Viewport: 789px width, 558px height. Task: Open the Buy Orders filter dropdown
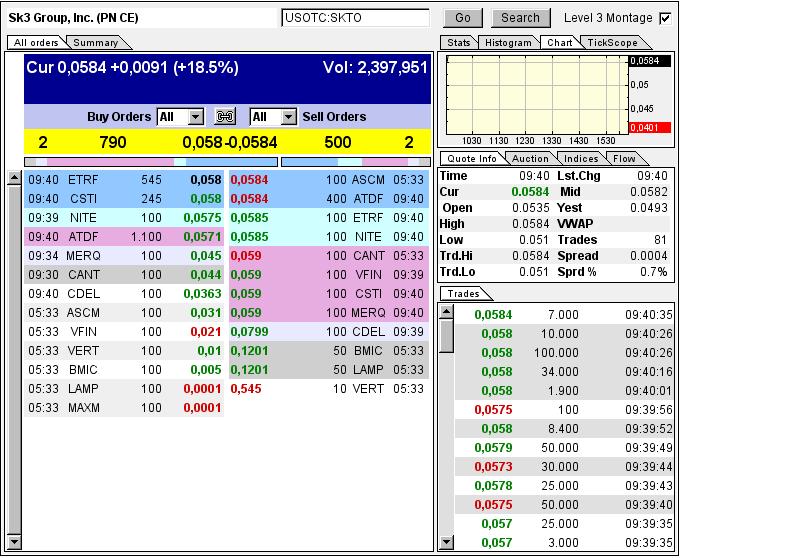195,117
